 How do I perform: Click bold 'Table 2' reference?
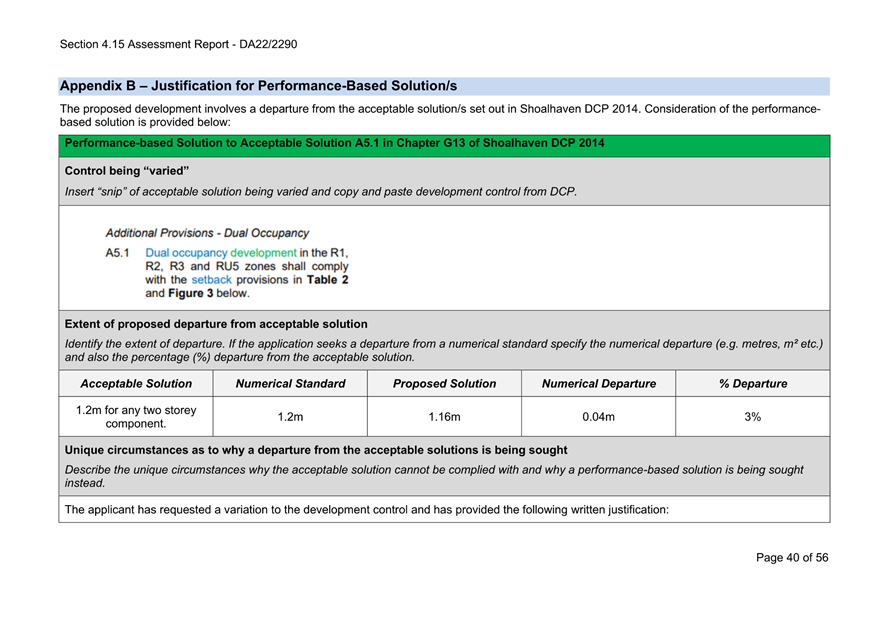(327, 280)
